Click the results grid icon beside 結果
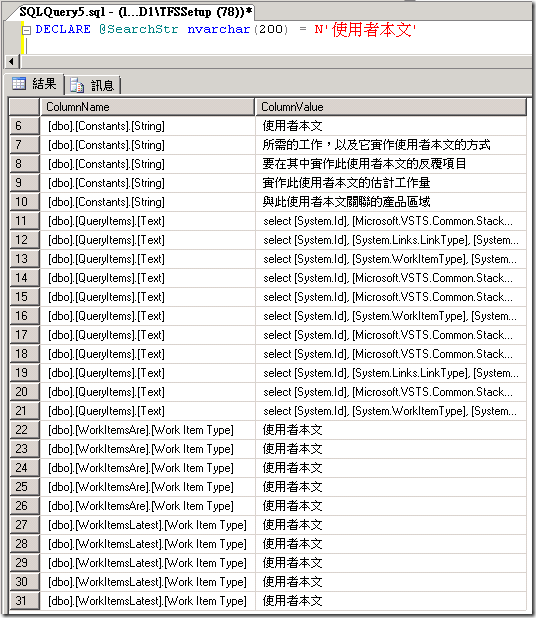The height and width of the screenshot is (618, 536). coord(19,84)
